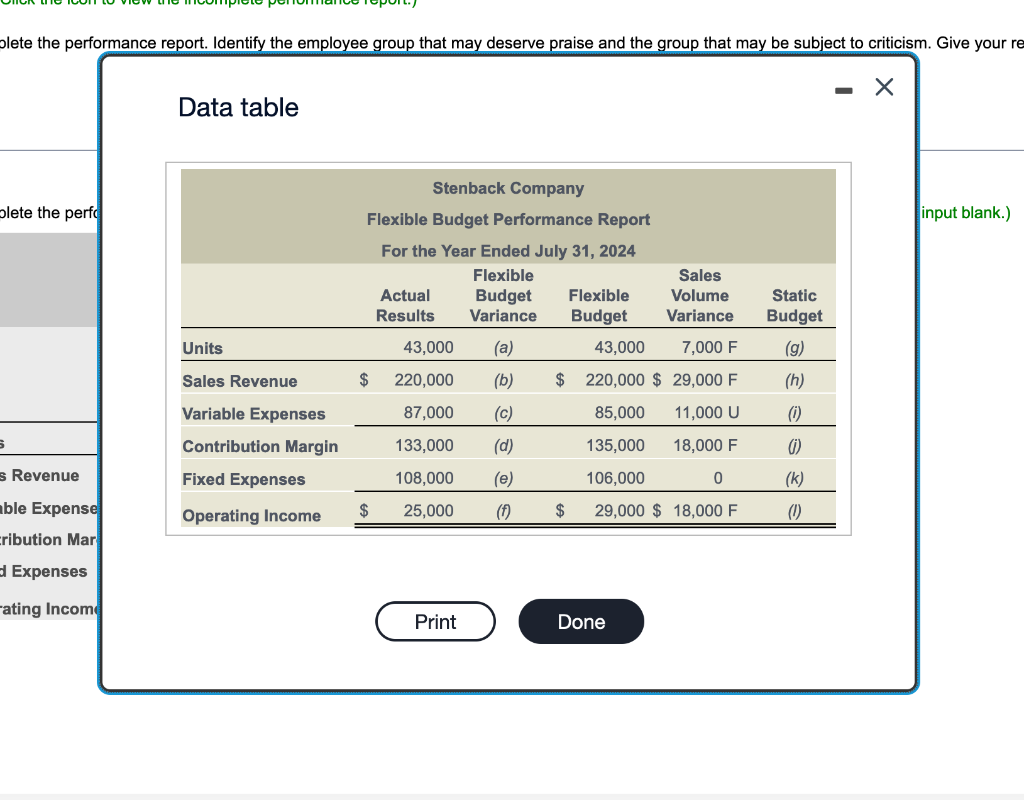Image resolution: width=1024 pixels, height=800 pixels.
Task: Select input blank (g) in Static Budget column
Action: 793,346
